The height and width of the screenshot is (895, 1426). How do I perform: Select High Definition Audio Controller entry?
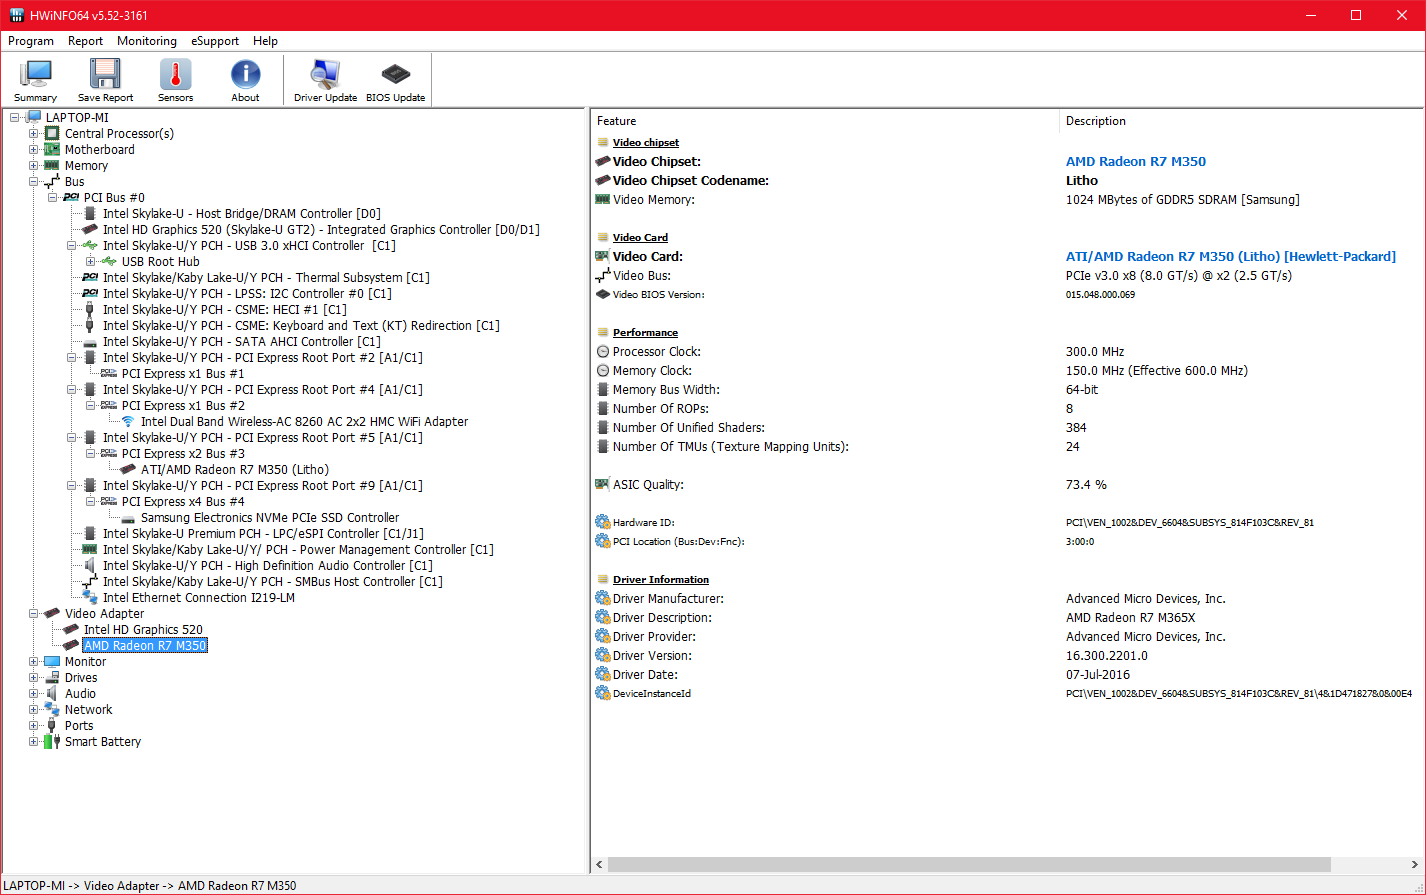point(267,565)
